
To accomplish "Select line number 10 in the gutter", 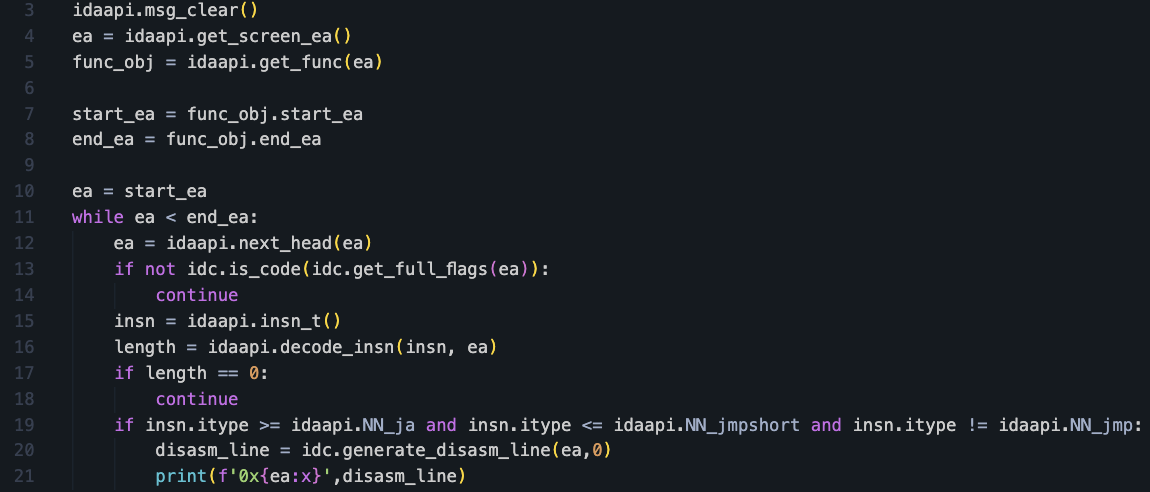I will (25, 191).
